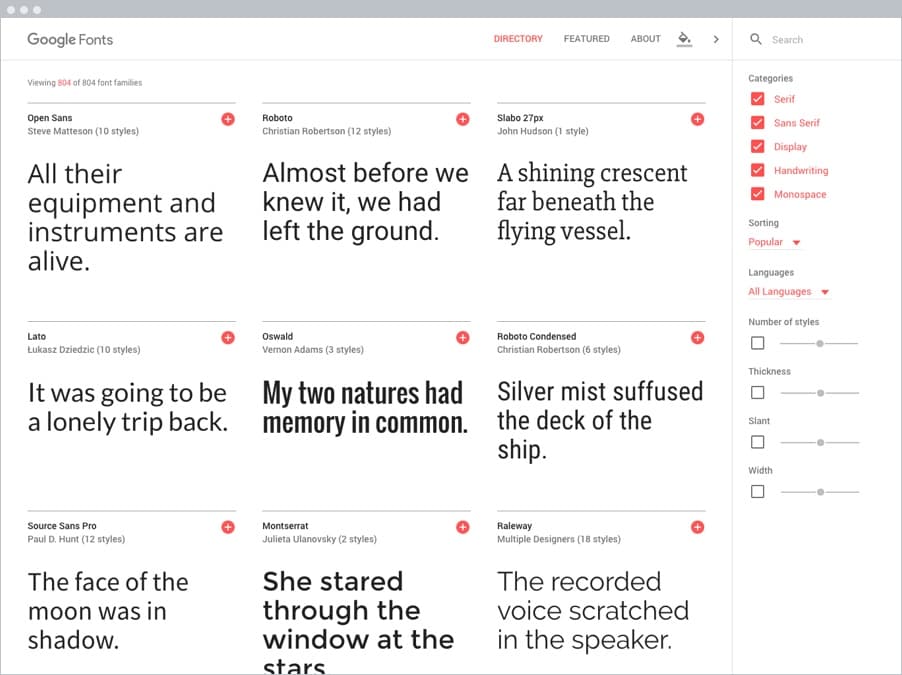
Task: Click designer name Vernon Adams
Action: point(292,350)
